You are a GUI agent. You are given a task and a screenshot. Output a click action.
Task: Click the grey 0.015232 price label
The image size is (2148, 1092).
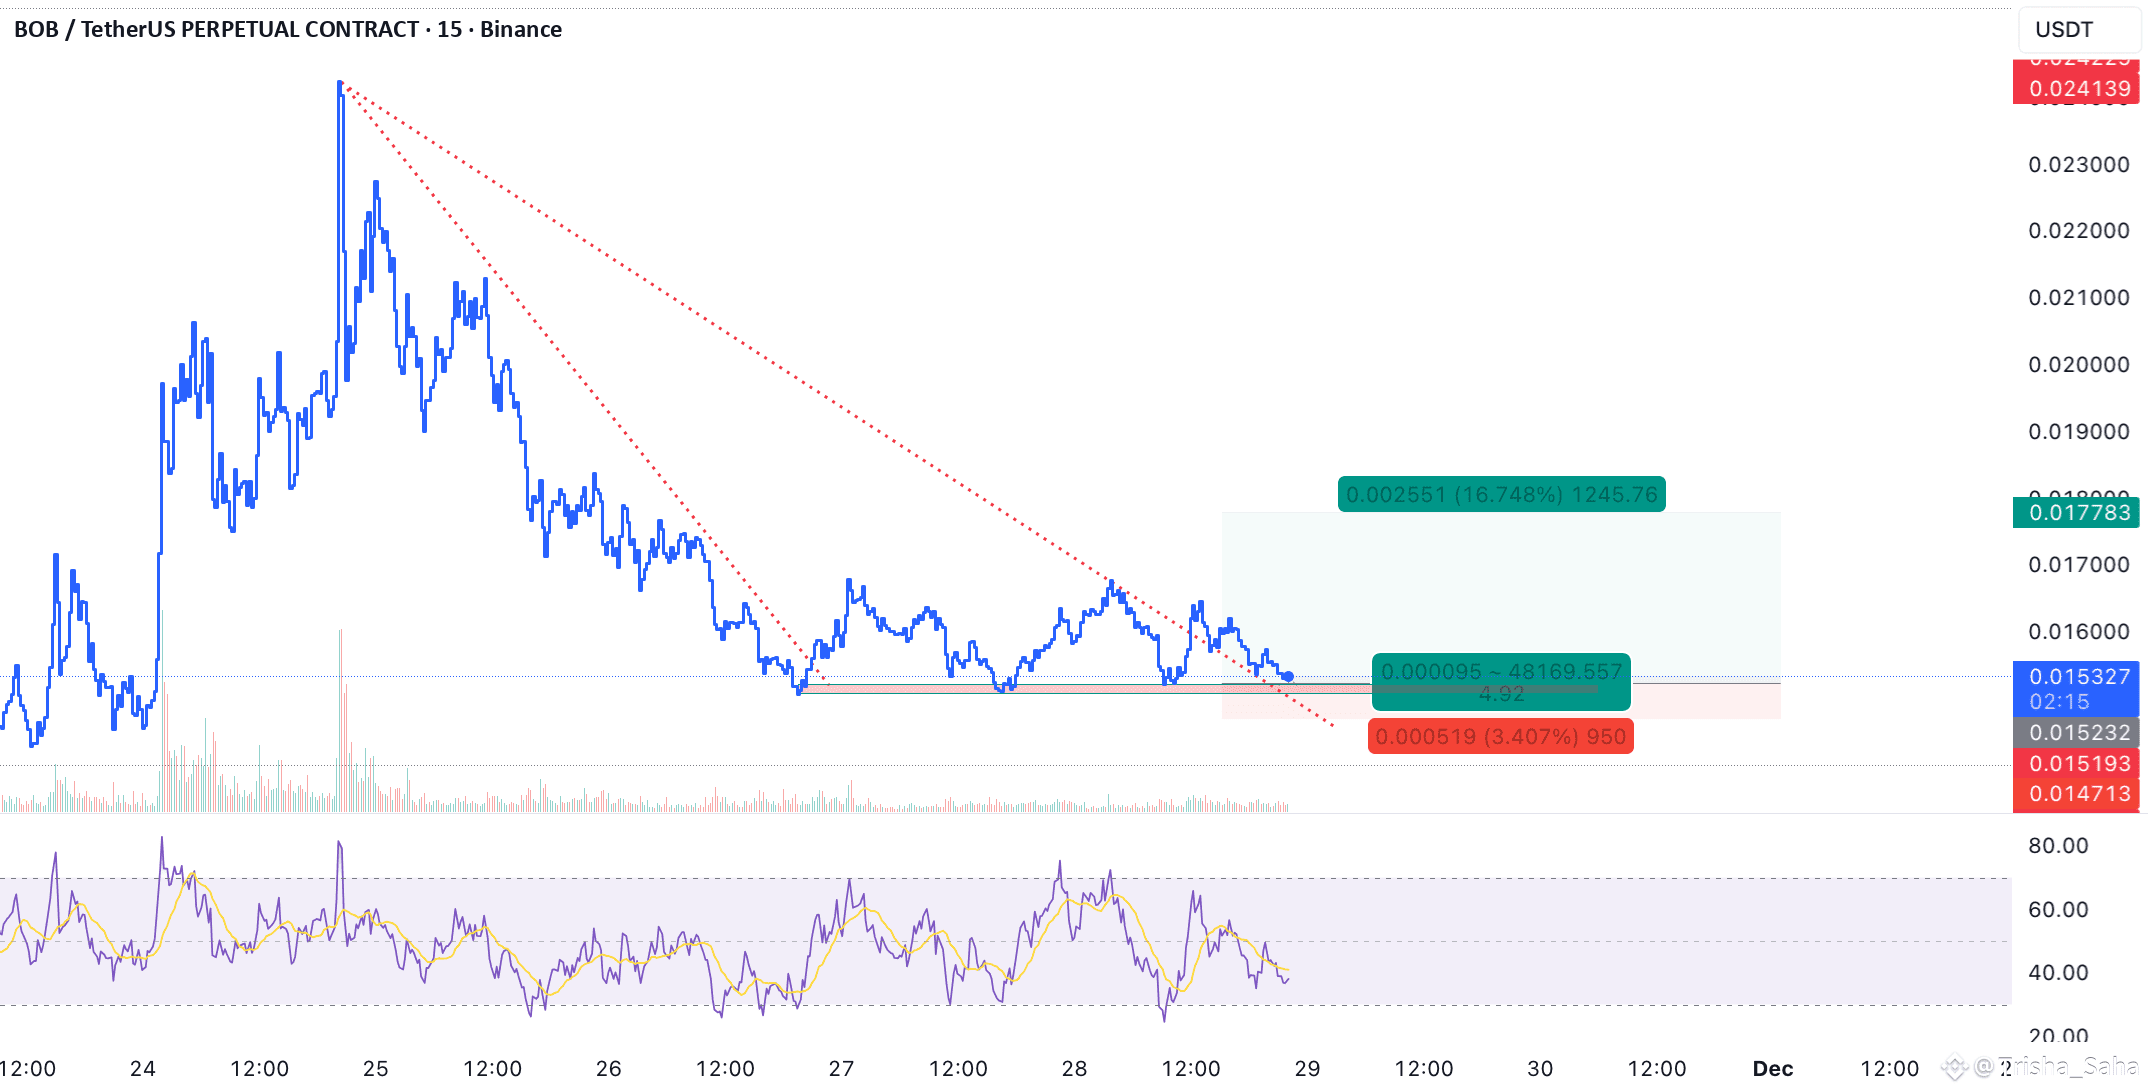[x=2079, y=733]
